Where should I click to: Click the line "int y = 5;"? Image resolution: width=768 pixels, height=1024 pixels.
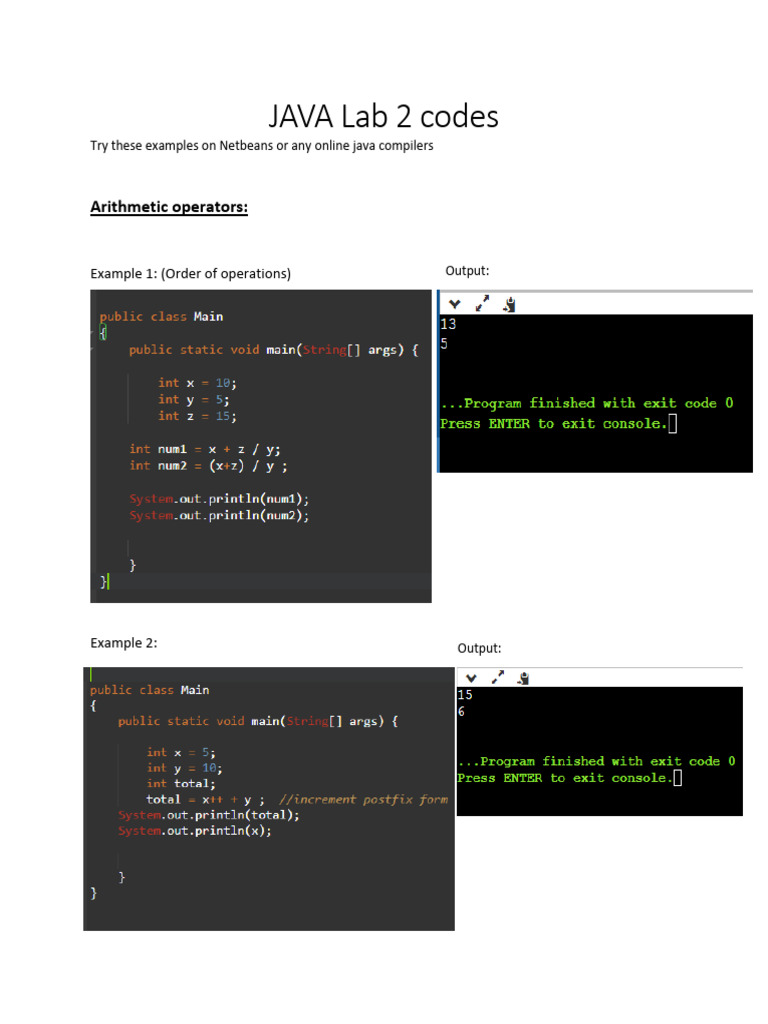click(x=193, y=400)
